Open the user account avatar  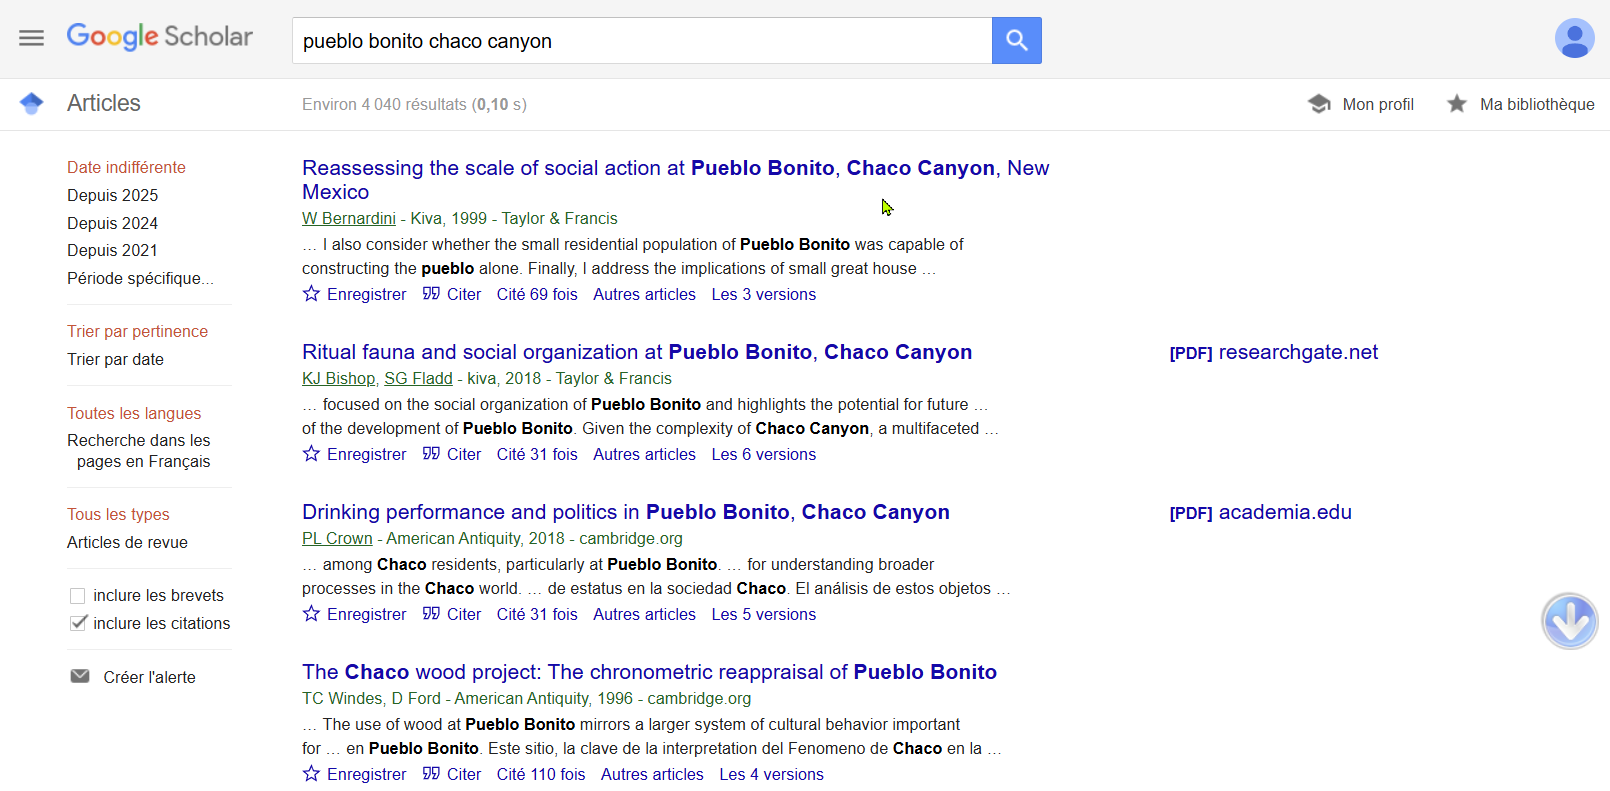click(x=1574, y=39)
